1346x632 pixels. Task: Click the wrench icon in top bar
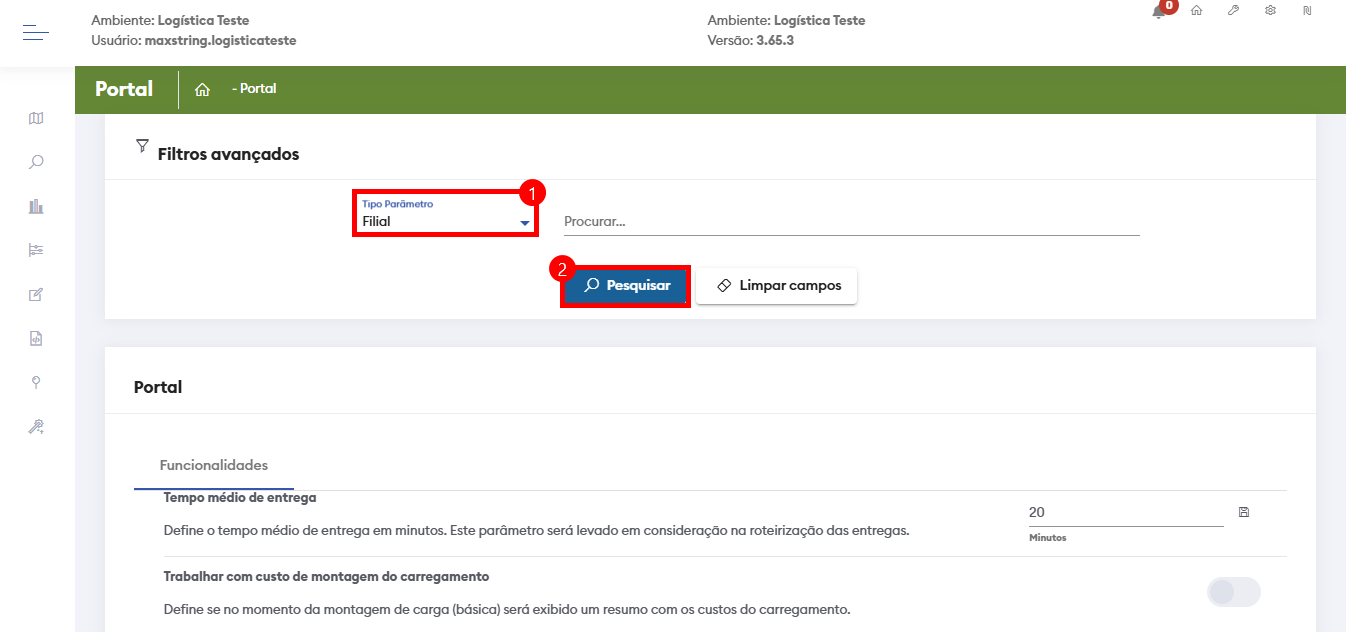(x=1234, y=10)
